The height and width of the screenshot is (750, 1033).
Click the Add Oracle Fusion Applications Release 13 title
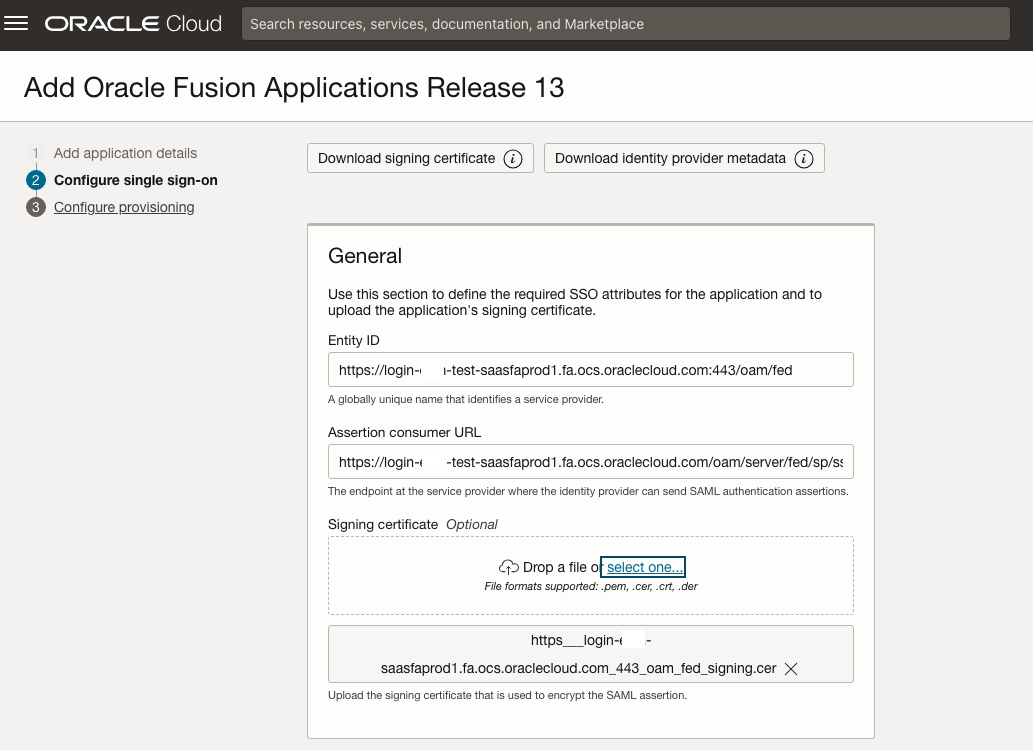tap(295, 88)
